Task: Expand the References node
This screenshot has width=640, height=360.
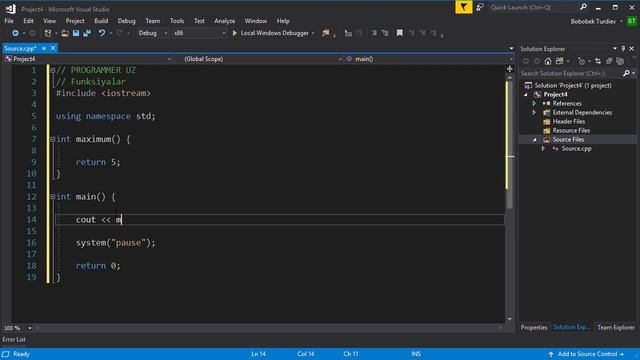Action: (534, 104)
